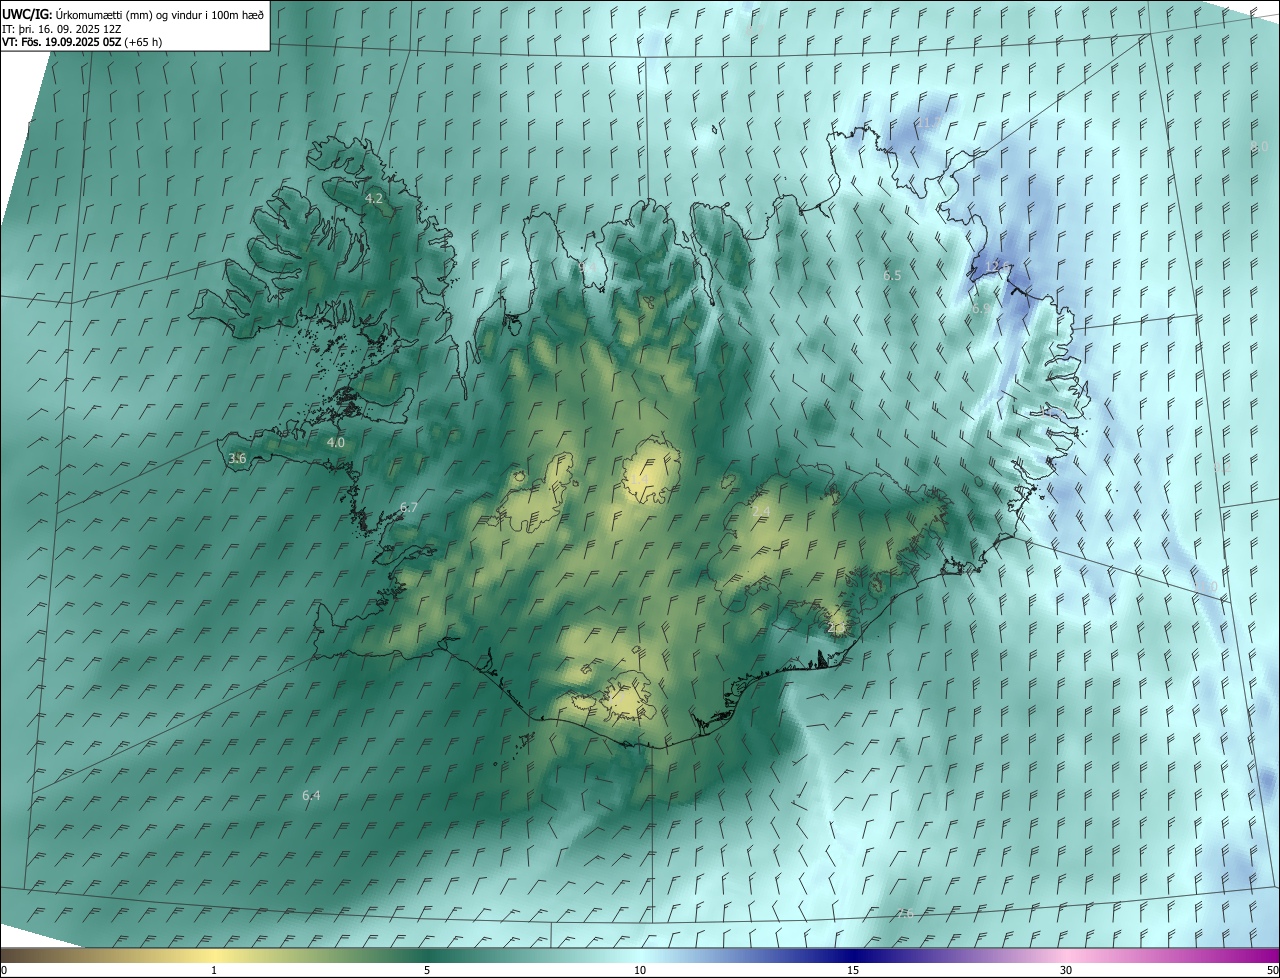Click the colorbar tick label 10
This screenshot has width=1280, height=978.
[x=640, y=970]
